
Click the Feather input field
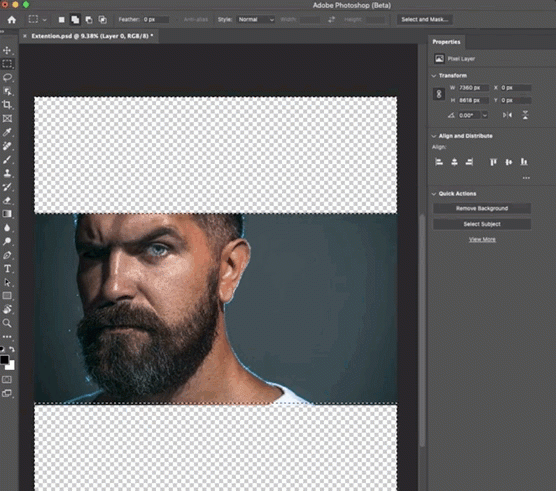(155, 19)
